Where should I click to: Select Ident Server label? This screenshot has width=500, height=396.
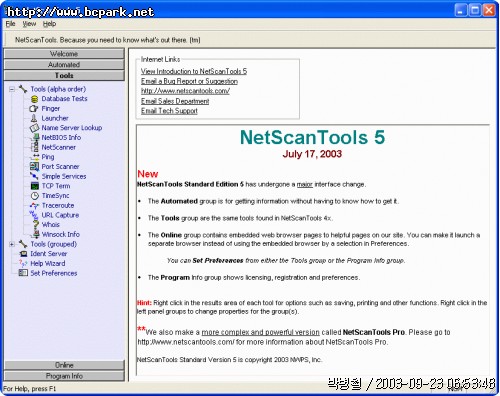49,254
